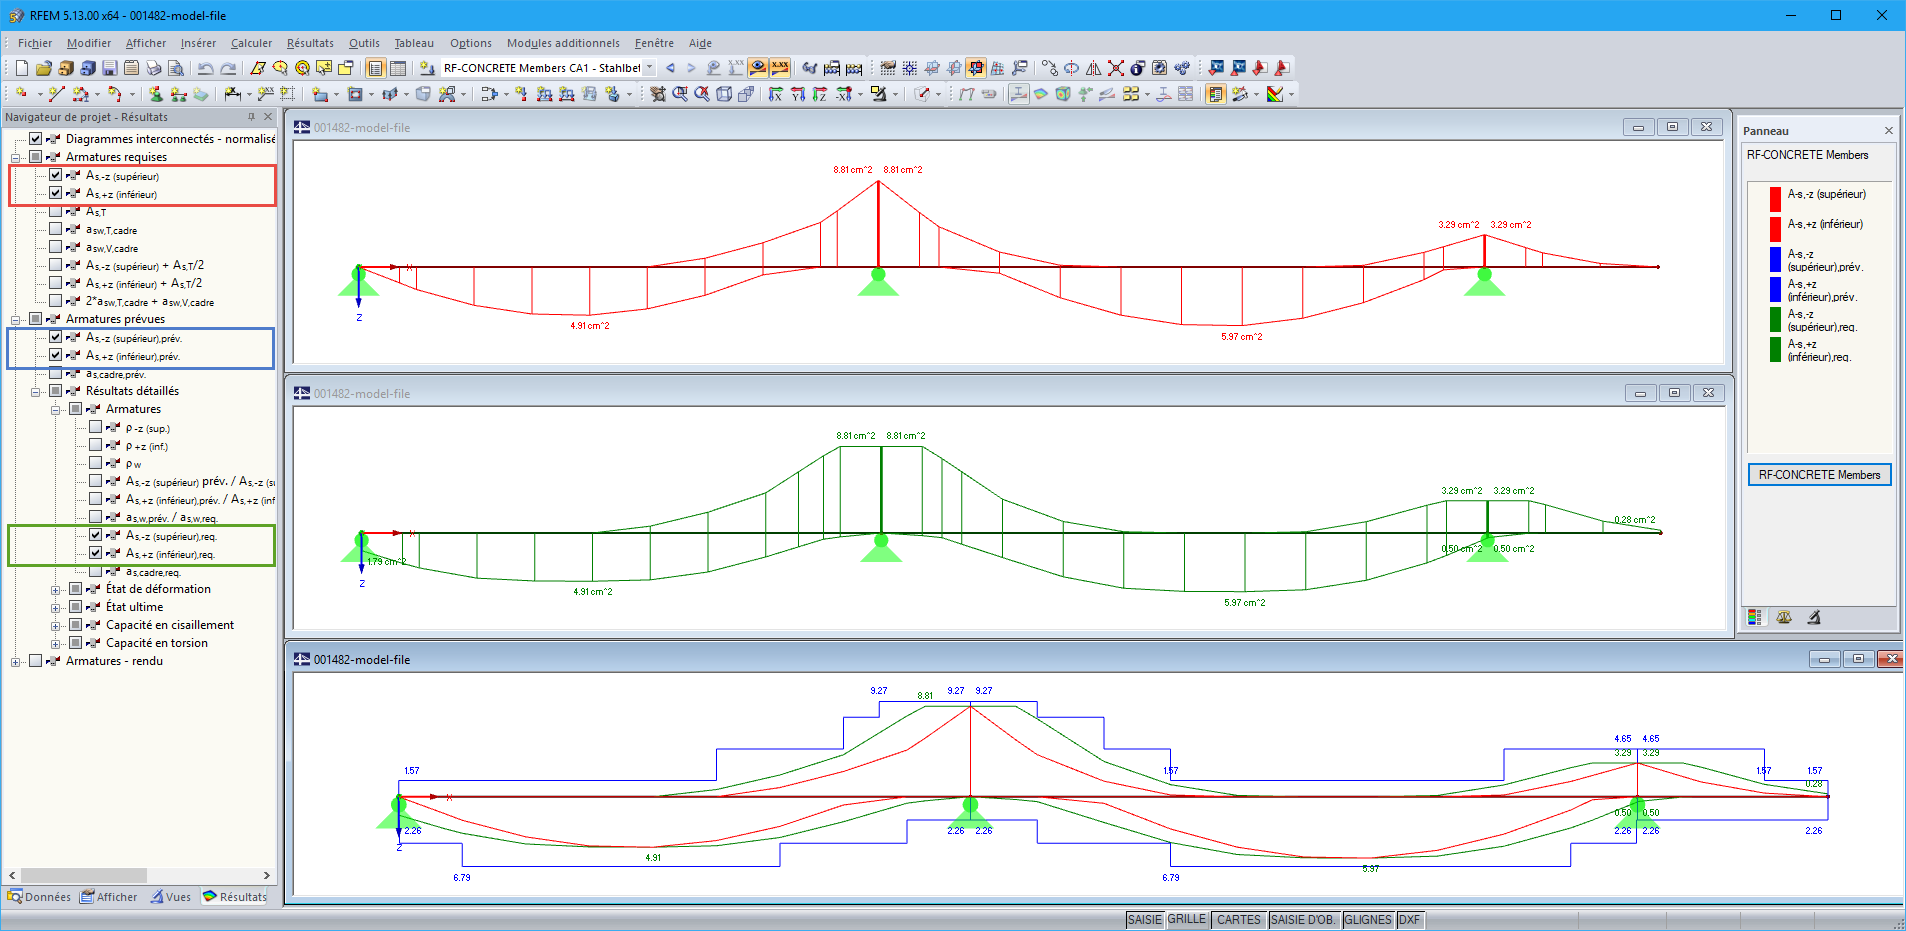Open the Fichier menu
The width and height of the screenshot is (1906, 931).
(x=35, y=43)
